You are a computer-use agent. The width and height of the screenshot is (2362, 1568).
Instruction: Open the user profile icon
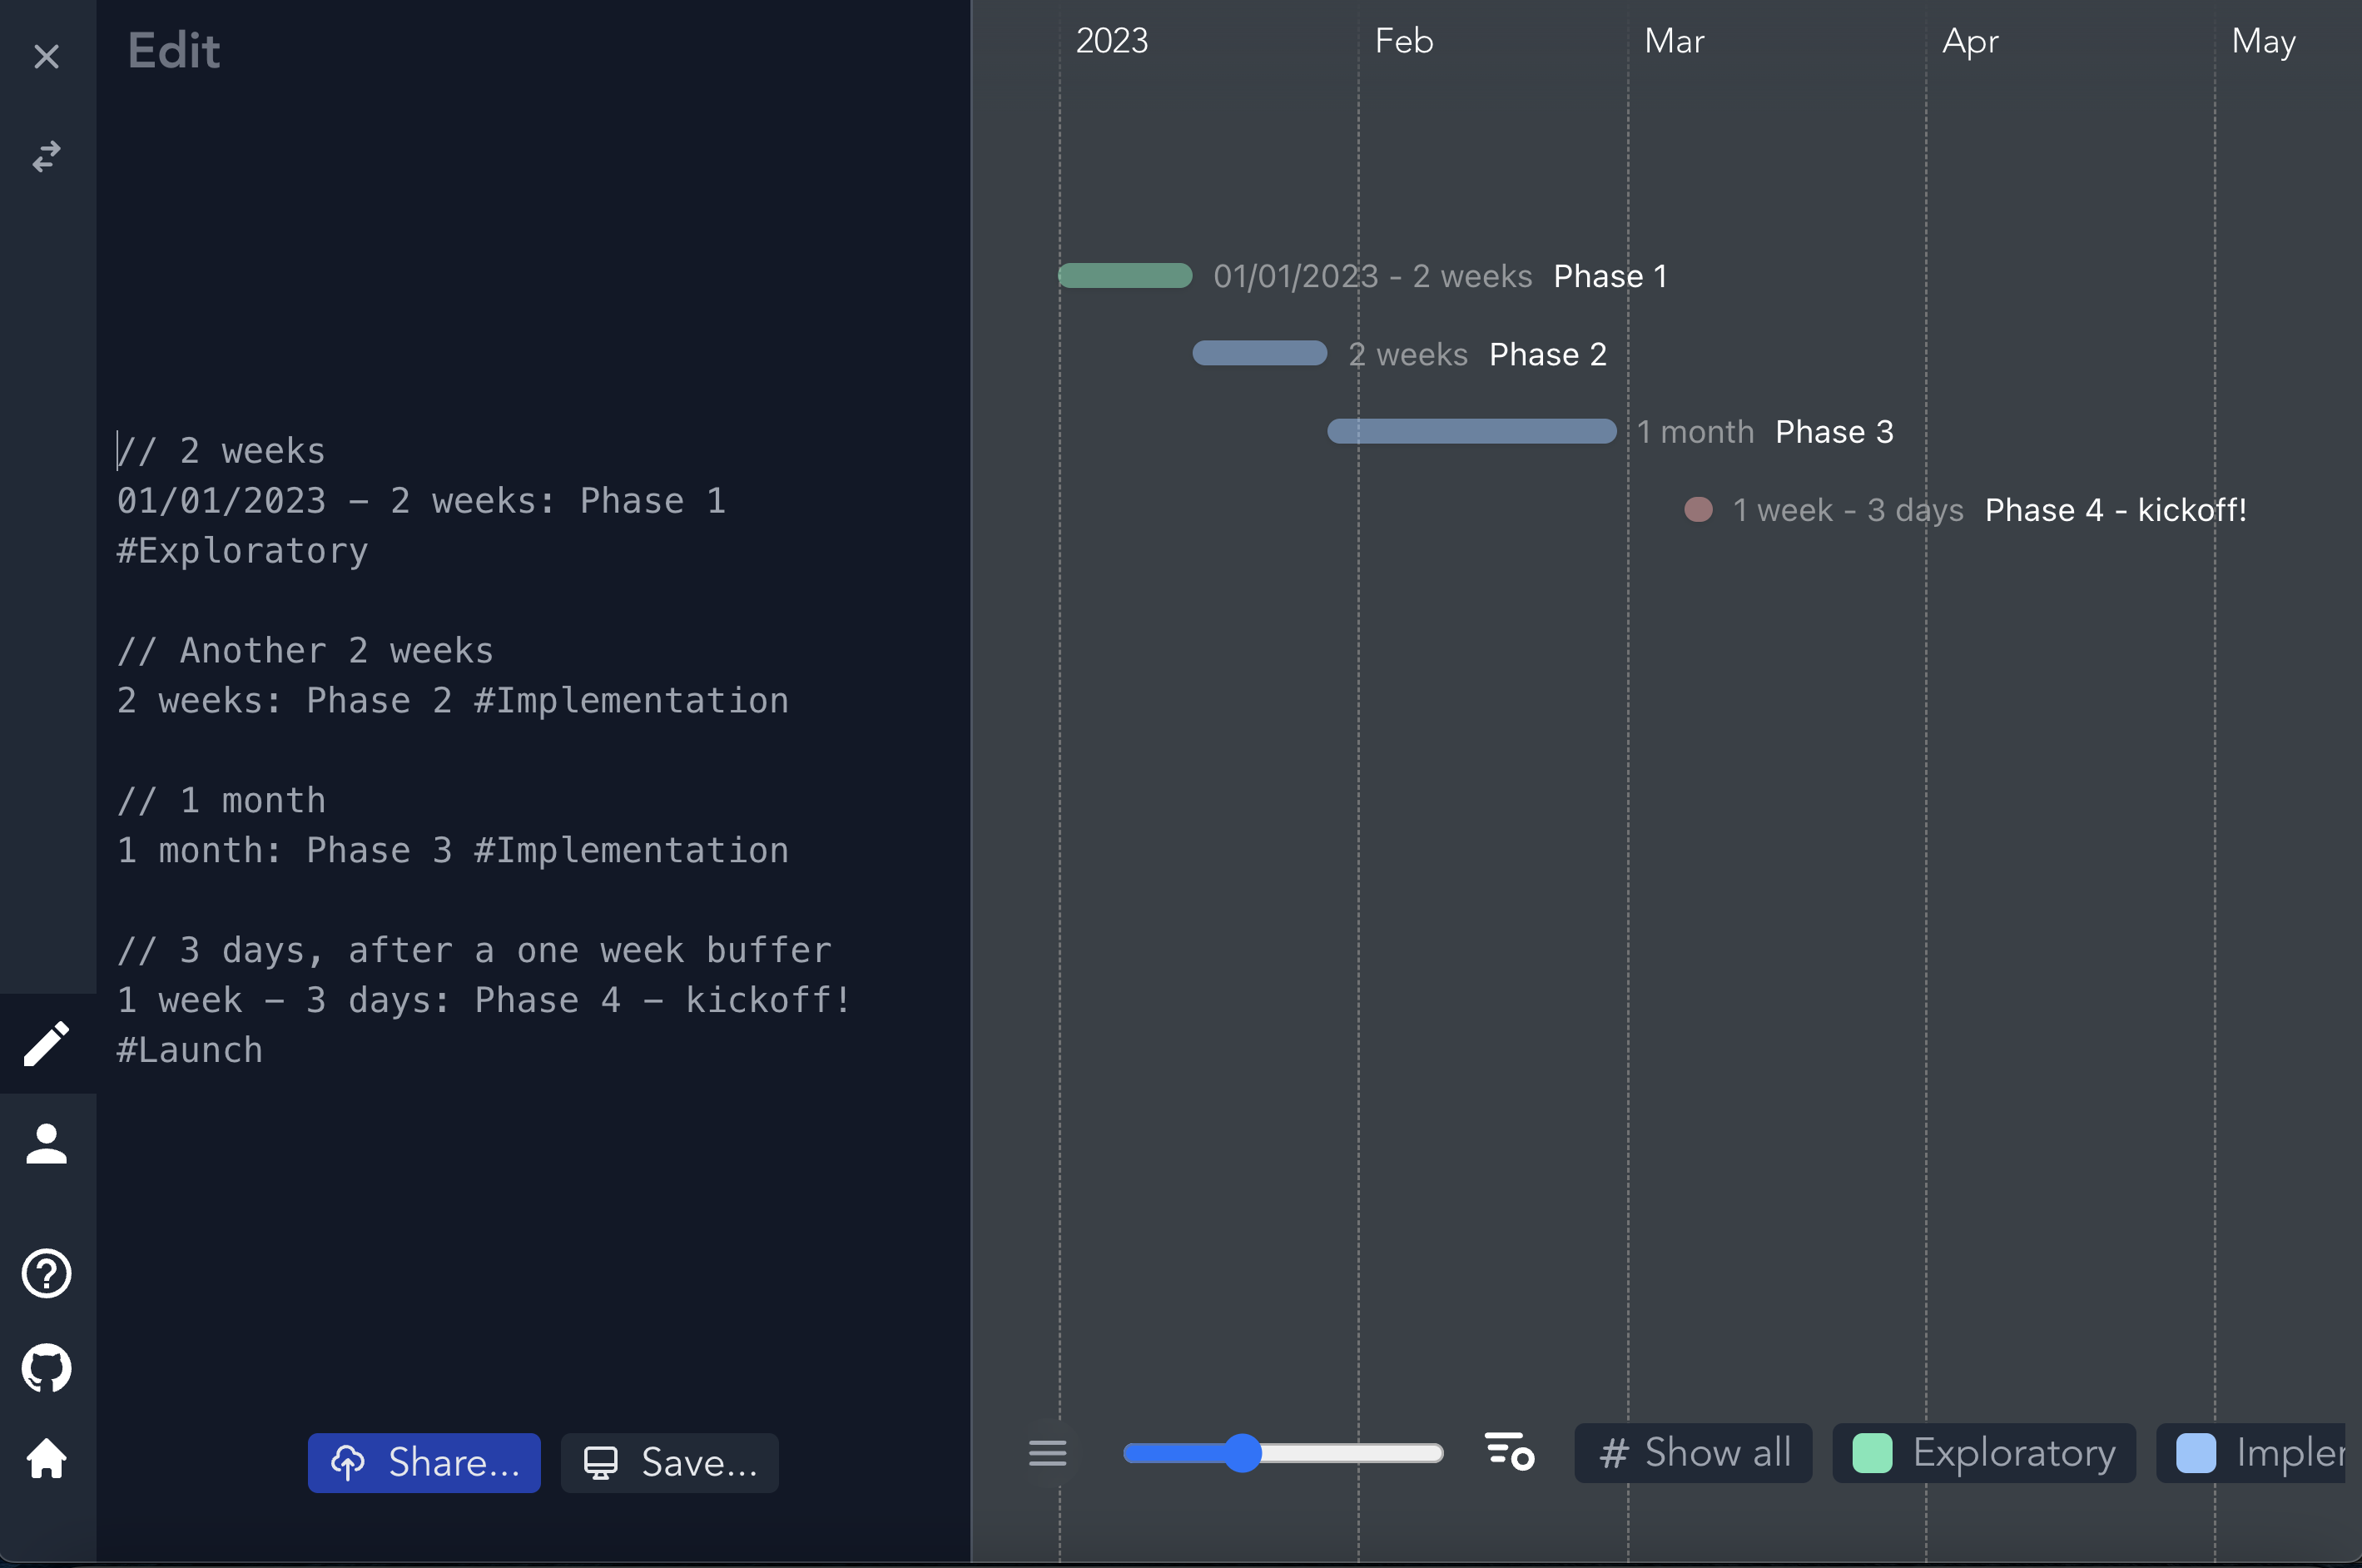point(46,1144)
